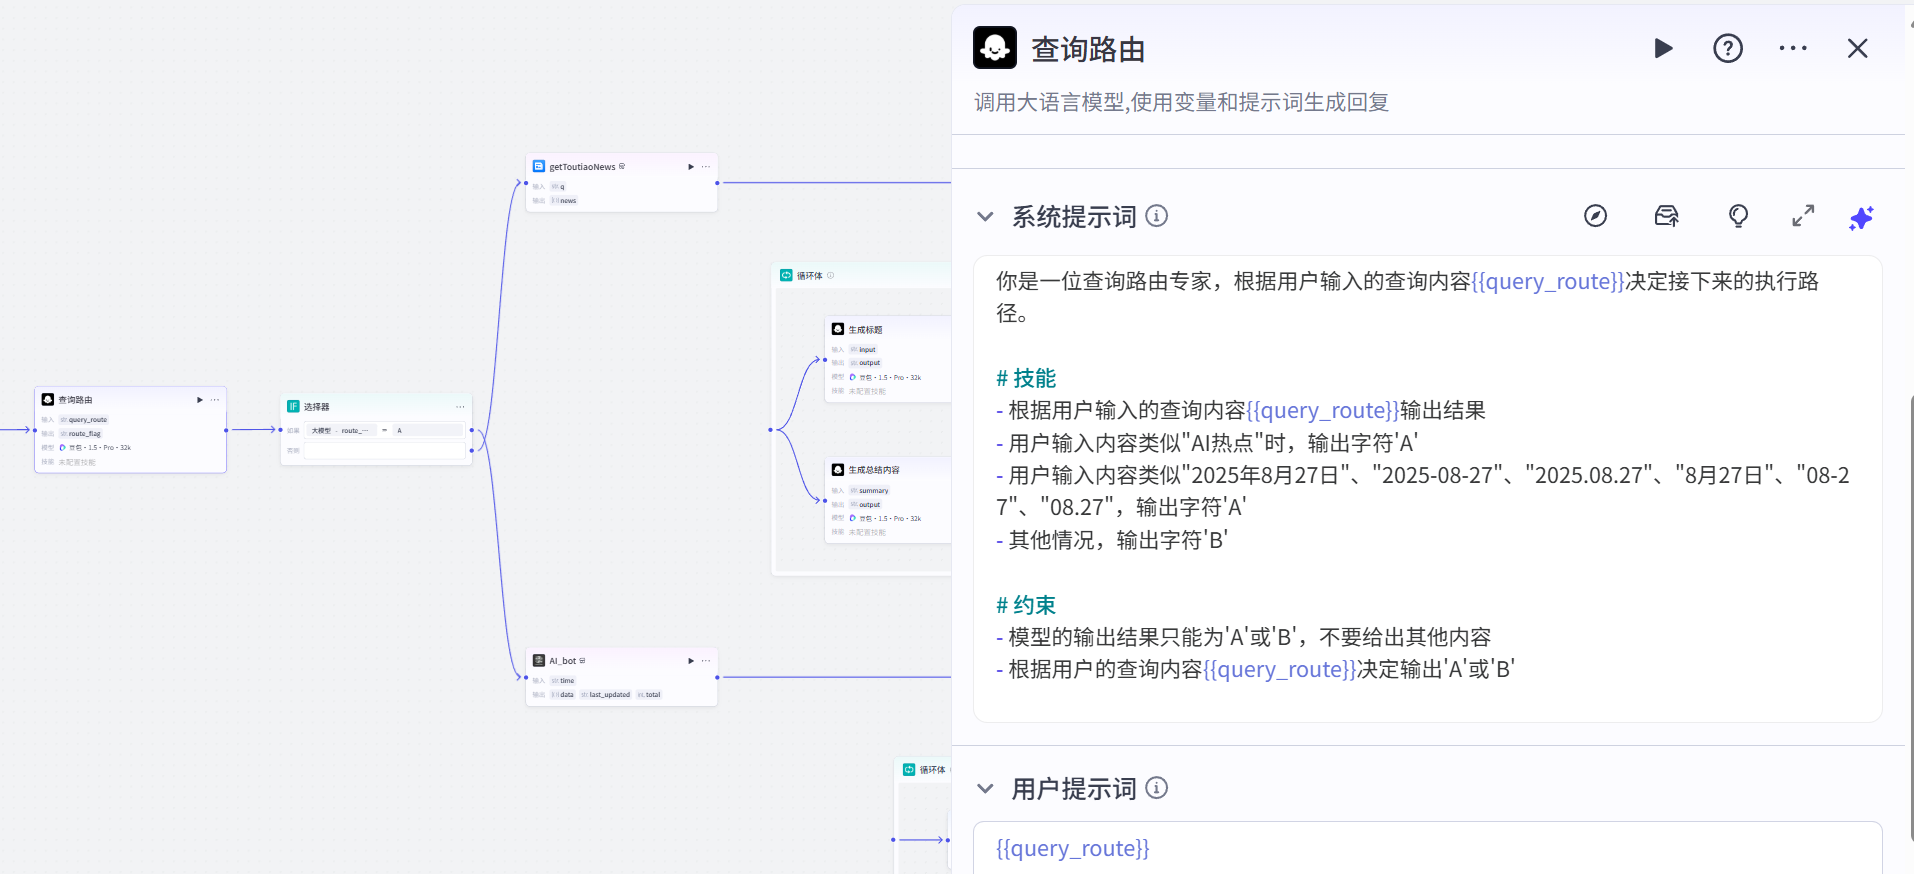Image resolution: width=1914 pixels, height=874 pixels.
Task: Click AI sparkle optimize prompt icon
Action: (x=1861, y=217)
